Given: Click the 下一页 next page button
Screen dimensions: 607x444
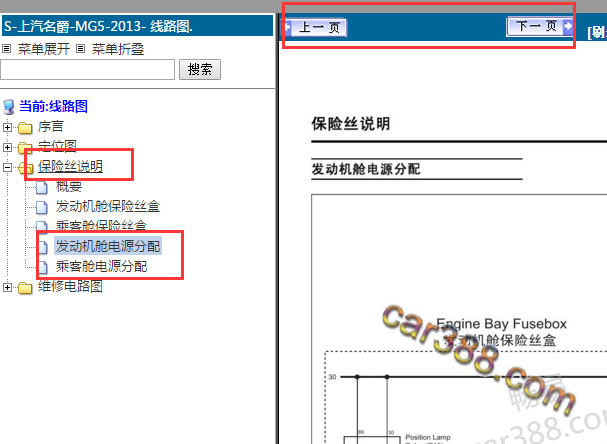Looking at the screenshot, I should [x=540, y=26].
